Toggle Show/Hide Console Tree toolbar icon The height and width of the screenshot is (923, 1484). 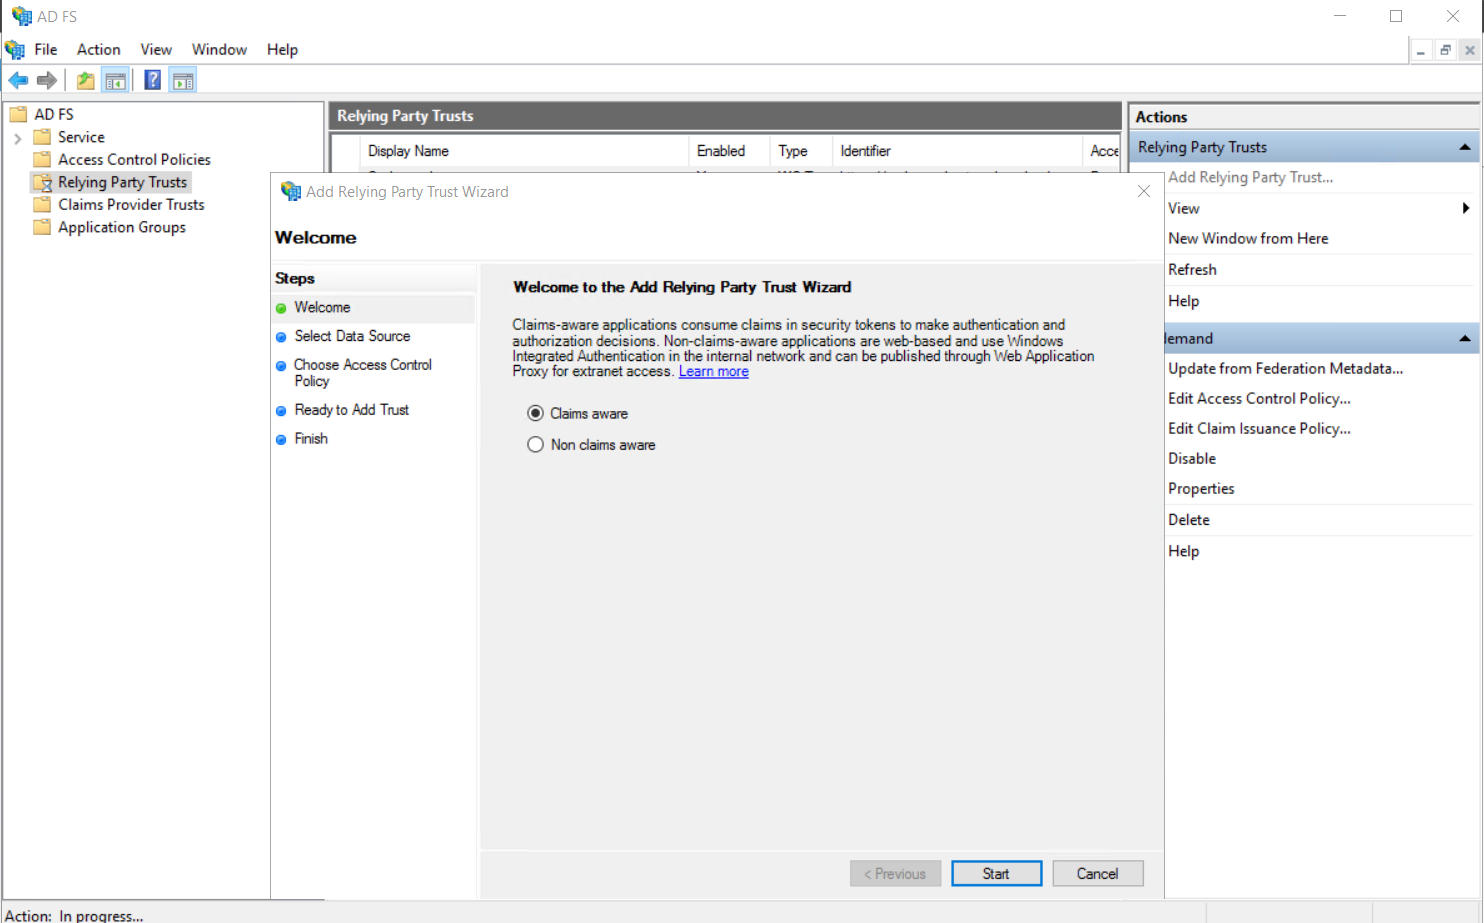coord(116,80)
